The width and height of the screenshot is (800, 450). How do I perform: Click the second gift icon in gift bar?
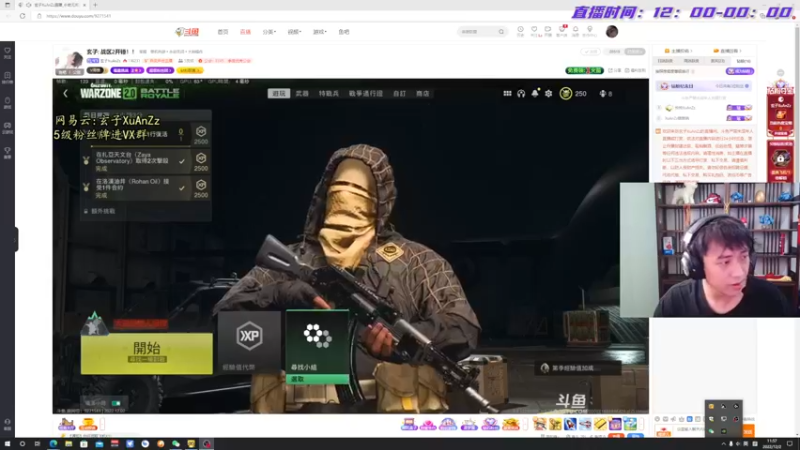click(88, 423)
